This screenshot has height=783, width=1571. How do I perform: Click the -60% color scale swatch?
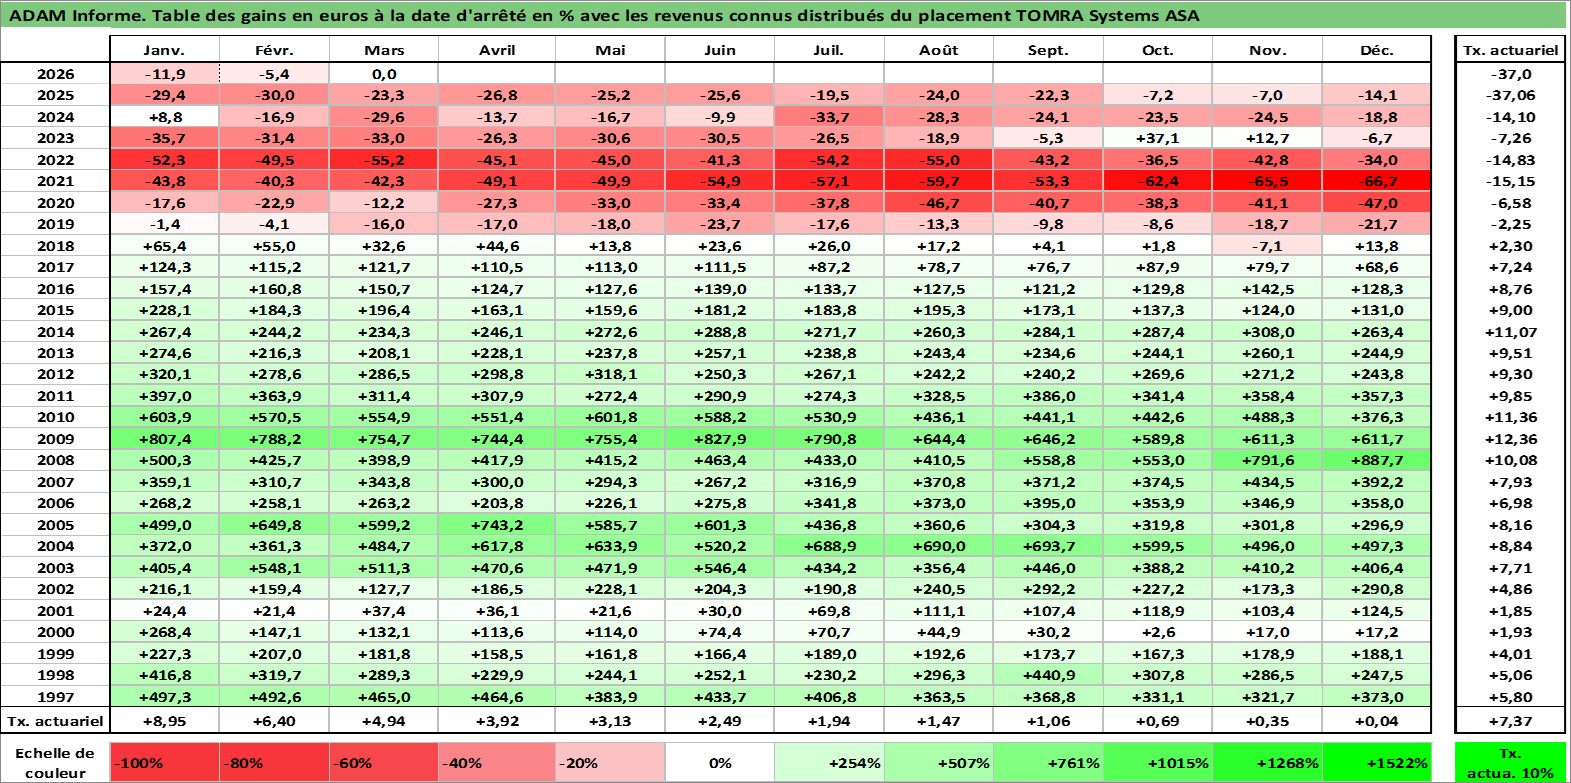tap(384, 762)
